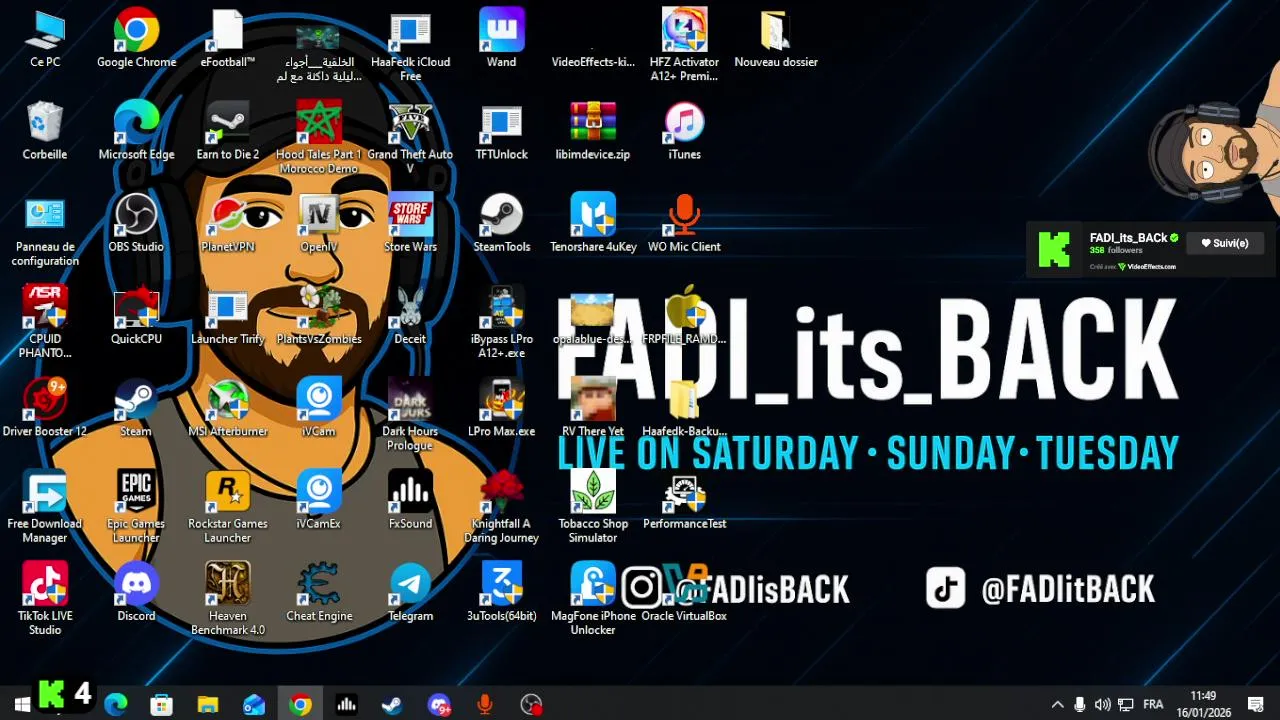1280x720 pixels.
Task: Open Tobacco Shop Simulator shortcut
Action: click(593, 508)
